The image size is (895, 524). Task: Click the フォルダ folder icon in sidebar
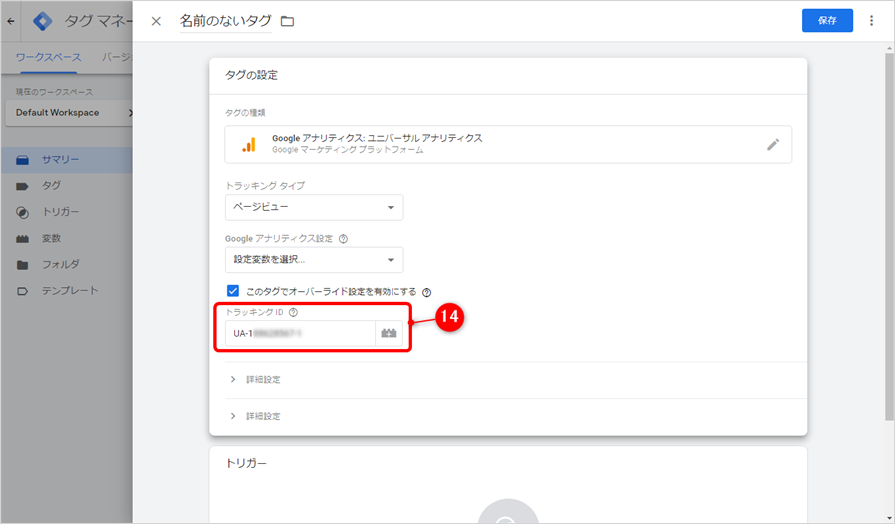(22, 265)
